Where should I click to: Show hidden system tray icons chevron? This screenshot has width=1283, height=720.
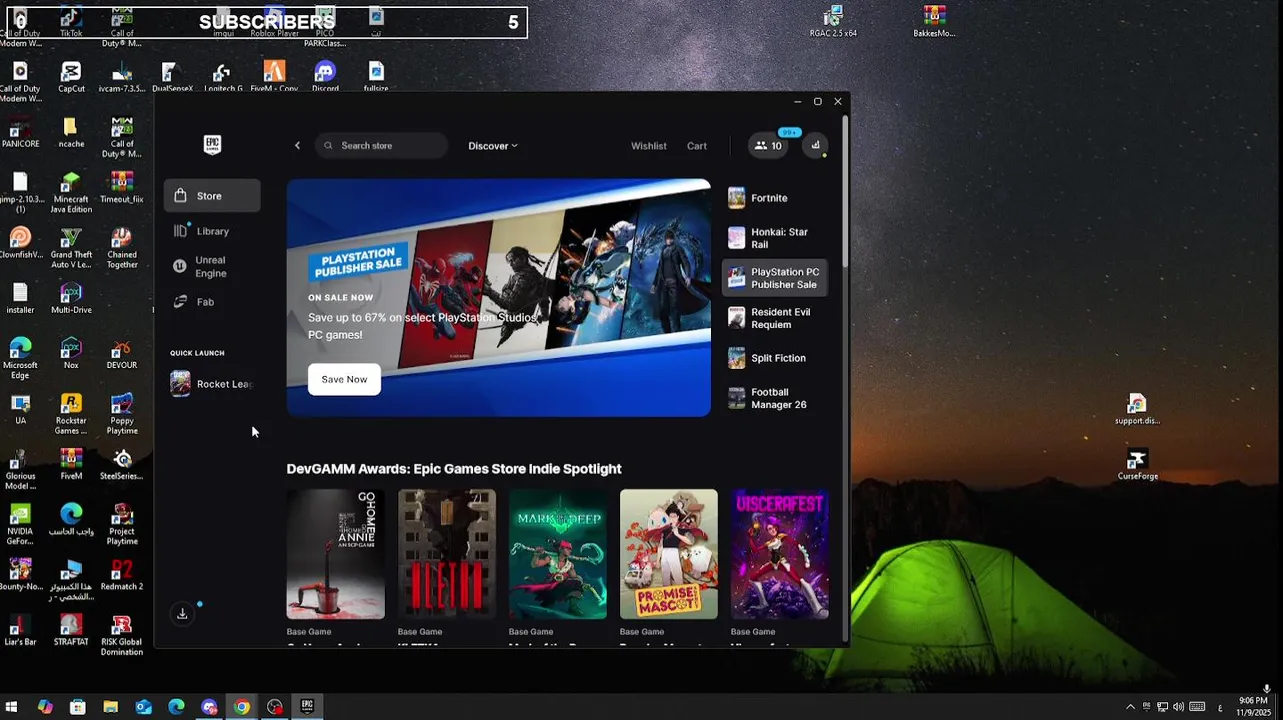[x=1130, y=707]
